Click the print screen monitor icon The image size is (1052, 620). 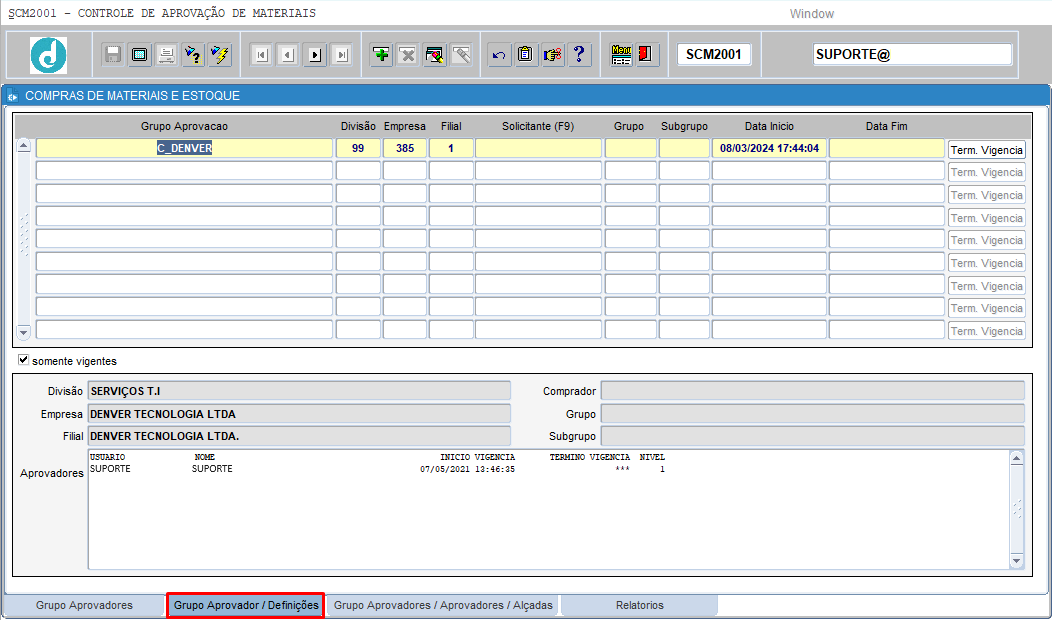pos(140,54)
